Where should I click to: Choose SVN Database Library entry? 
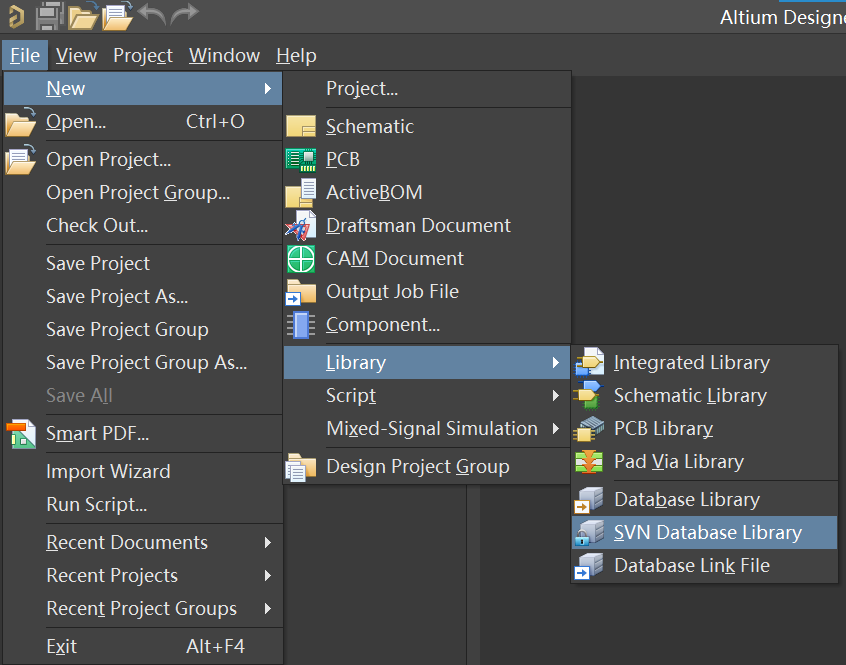click(705, 533)
